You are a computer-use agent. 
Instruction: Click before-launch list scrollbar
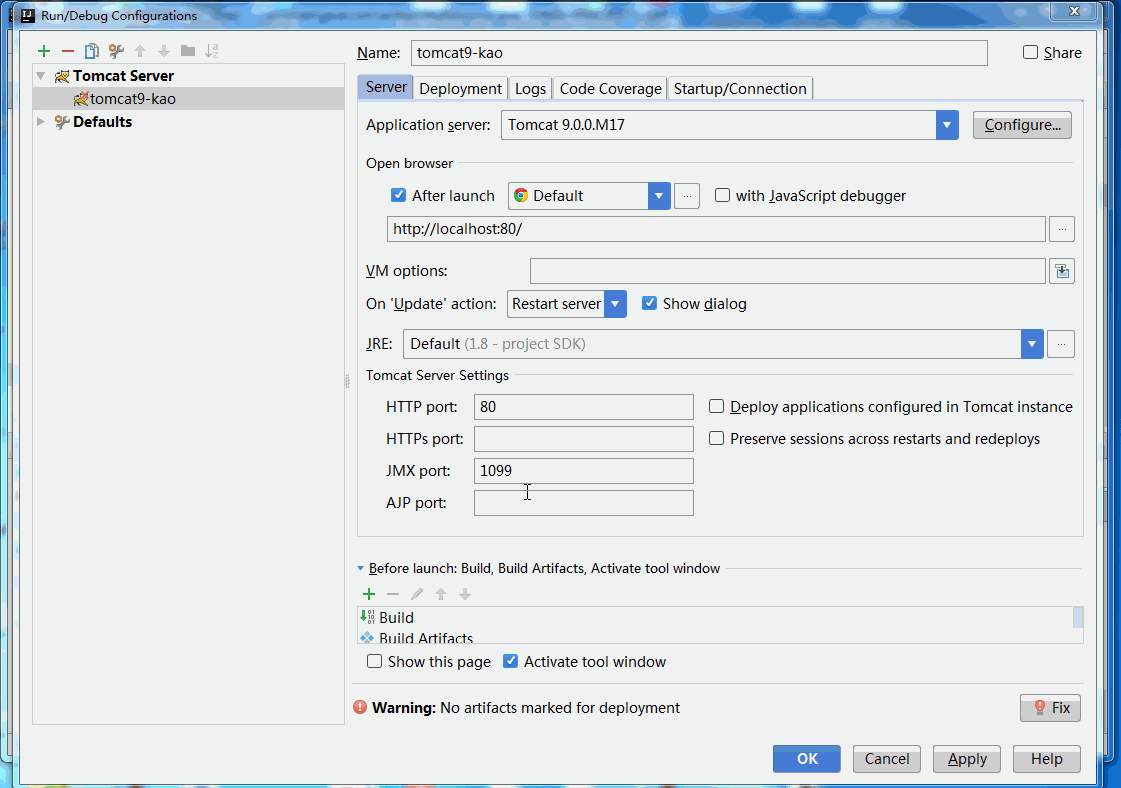[x=1078, y=618]
